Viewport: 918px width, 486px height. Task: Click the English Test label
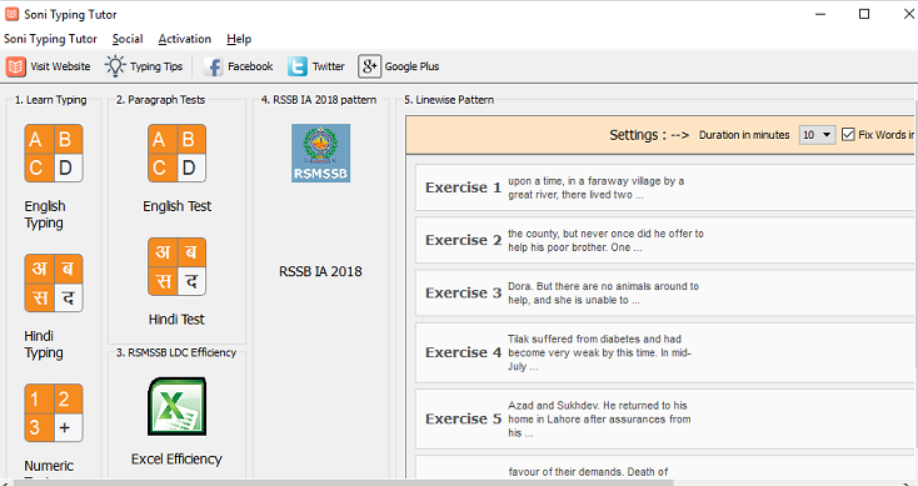[177, 206]
